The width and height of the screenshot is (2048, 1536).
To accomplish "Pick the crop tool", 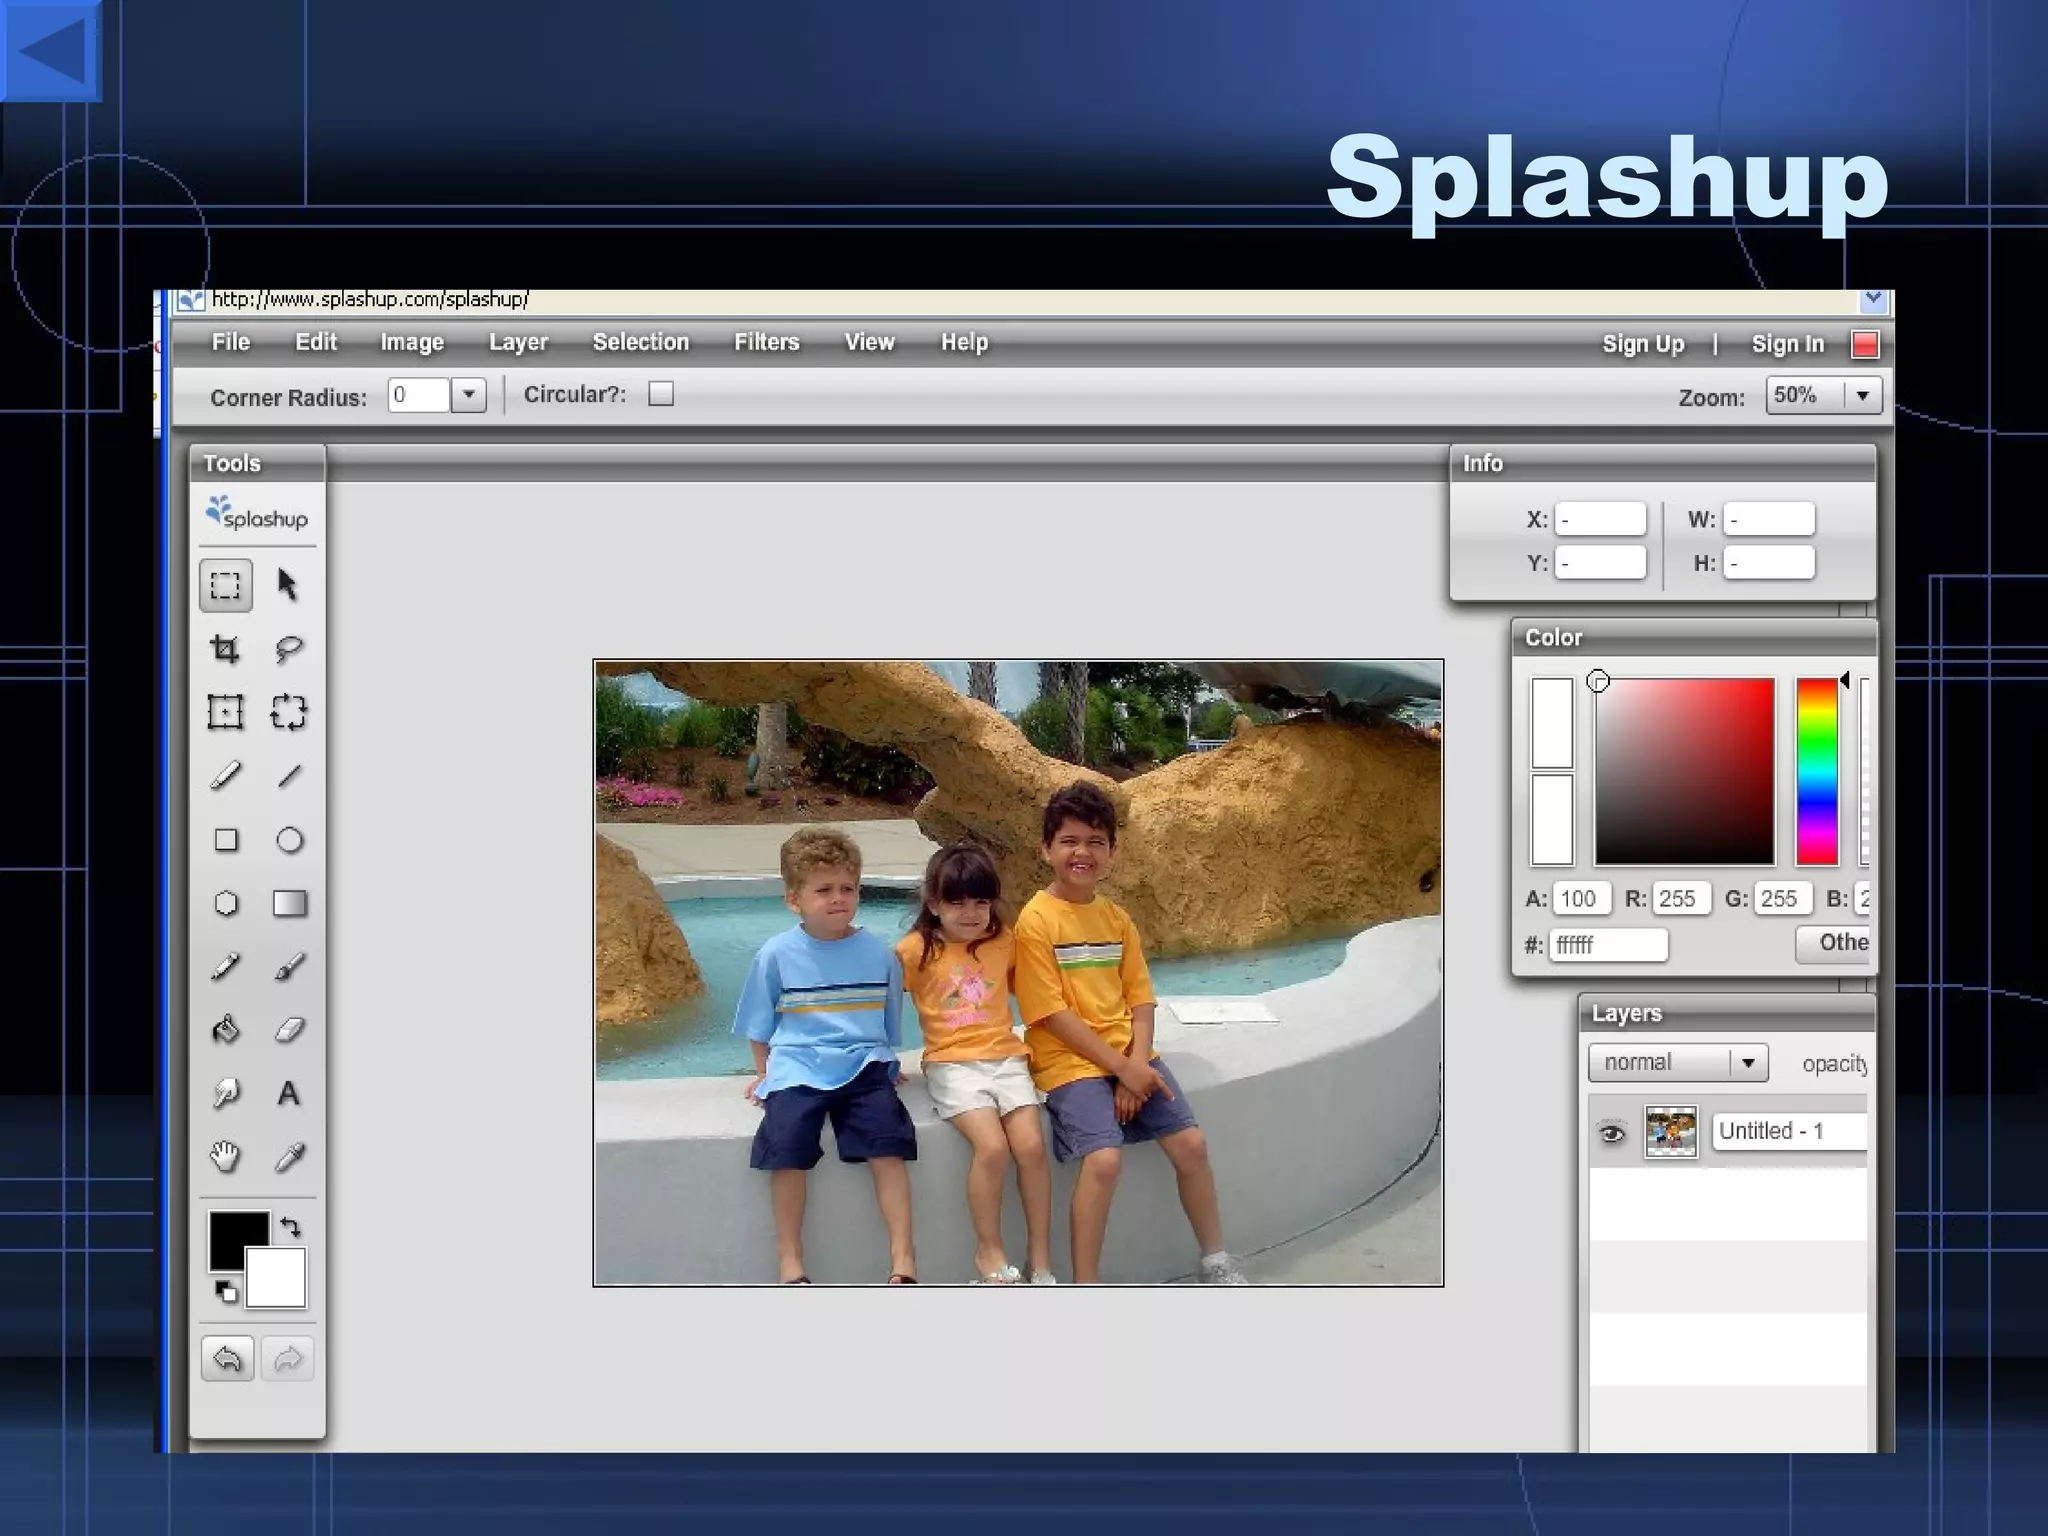I will pyautogui.click(x=225, y=649).
